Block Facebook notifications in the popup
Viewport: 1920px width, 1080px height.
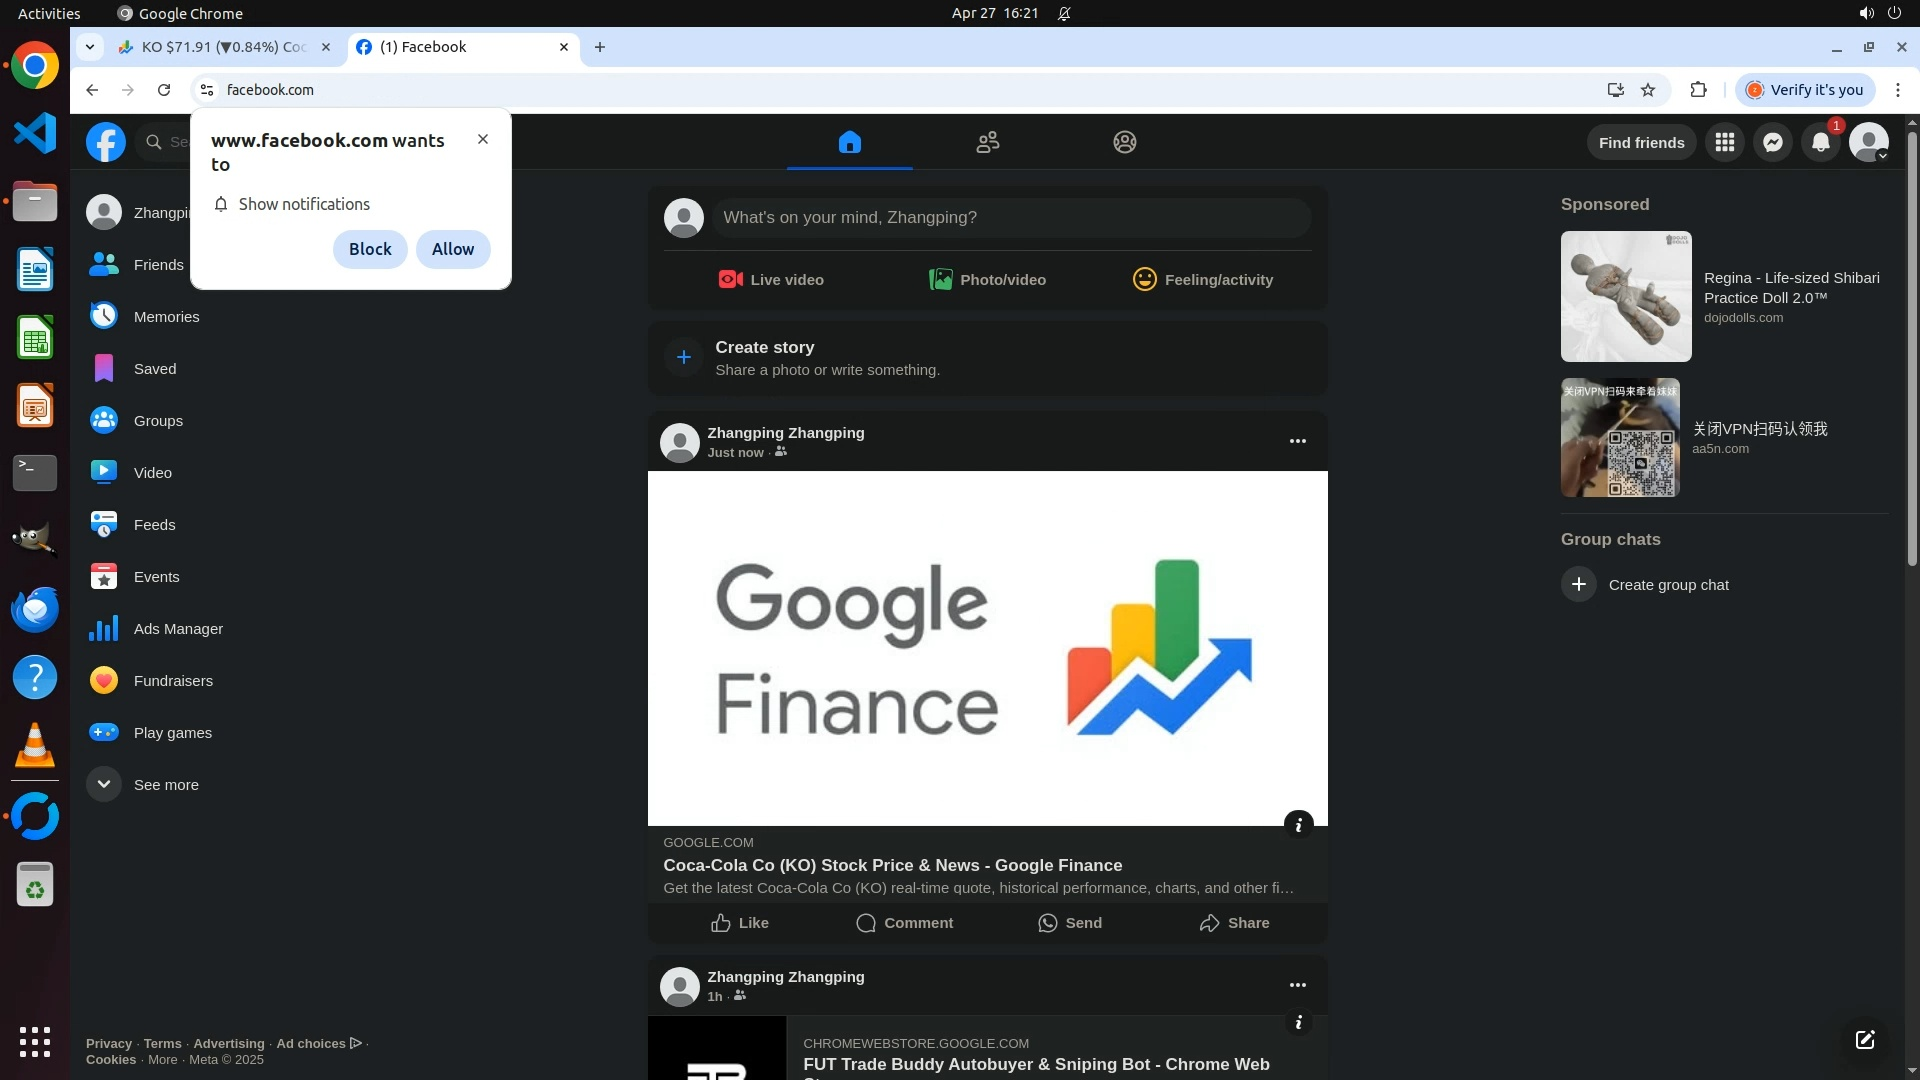[370, 249]
